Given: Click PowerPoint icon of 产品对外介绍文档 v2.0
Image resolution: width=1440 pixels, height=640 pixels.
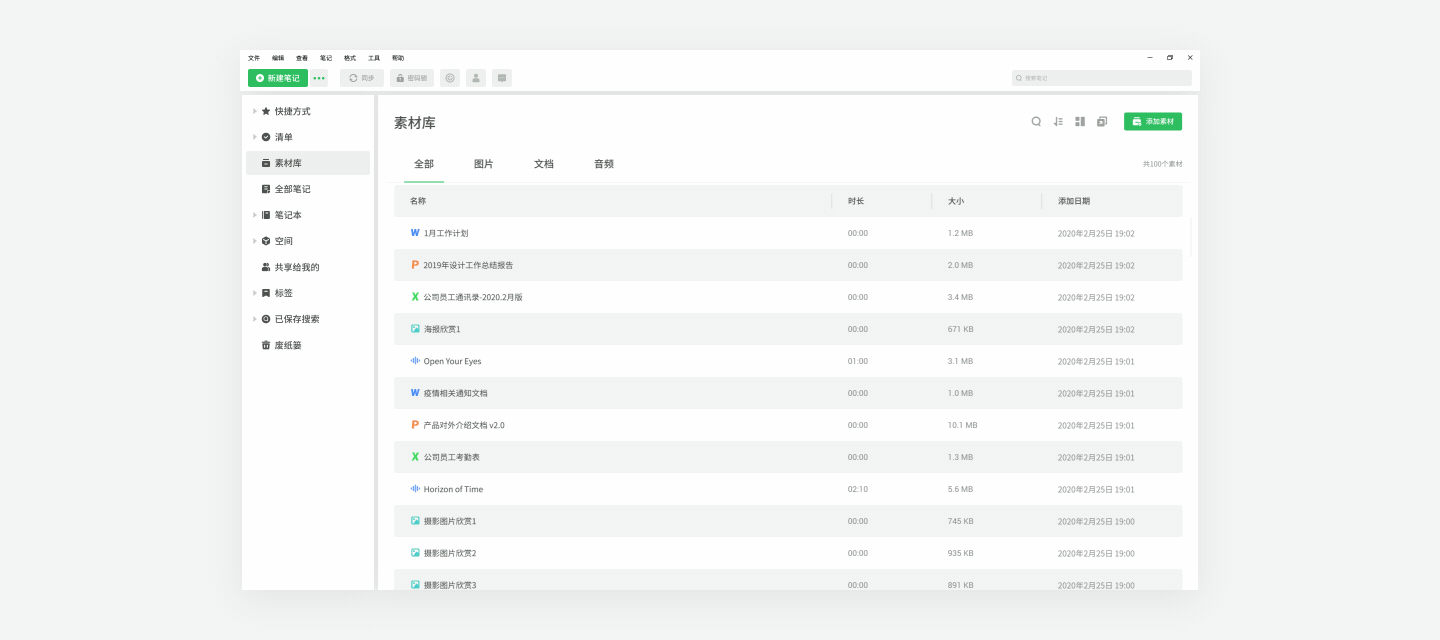Looking at the screenshot, I should point(415,425).
